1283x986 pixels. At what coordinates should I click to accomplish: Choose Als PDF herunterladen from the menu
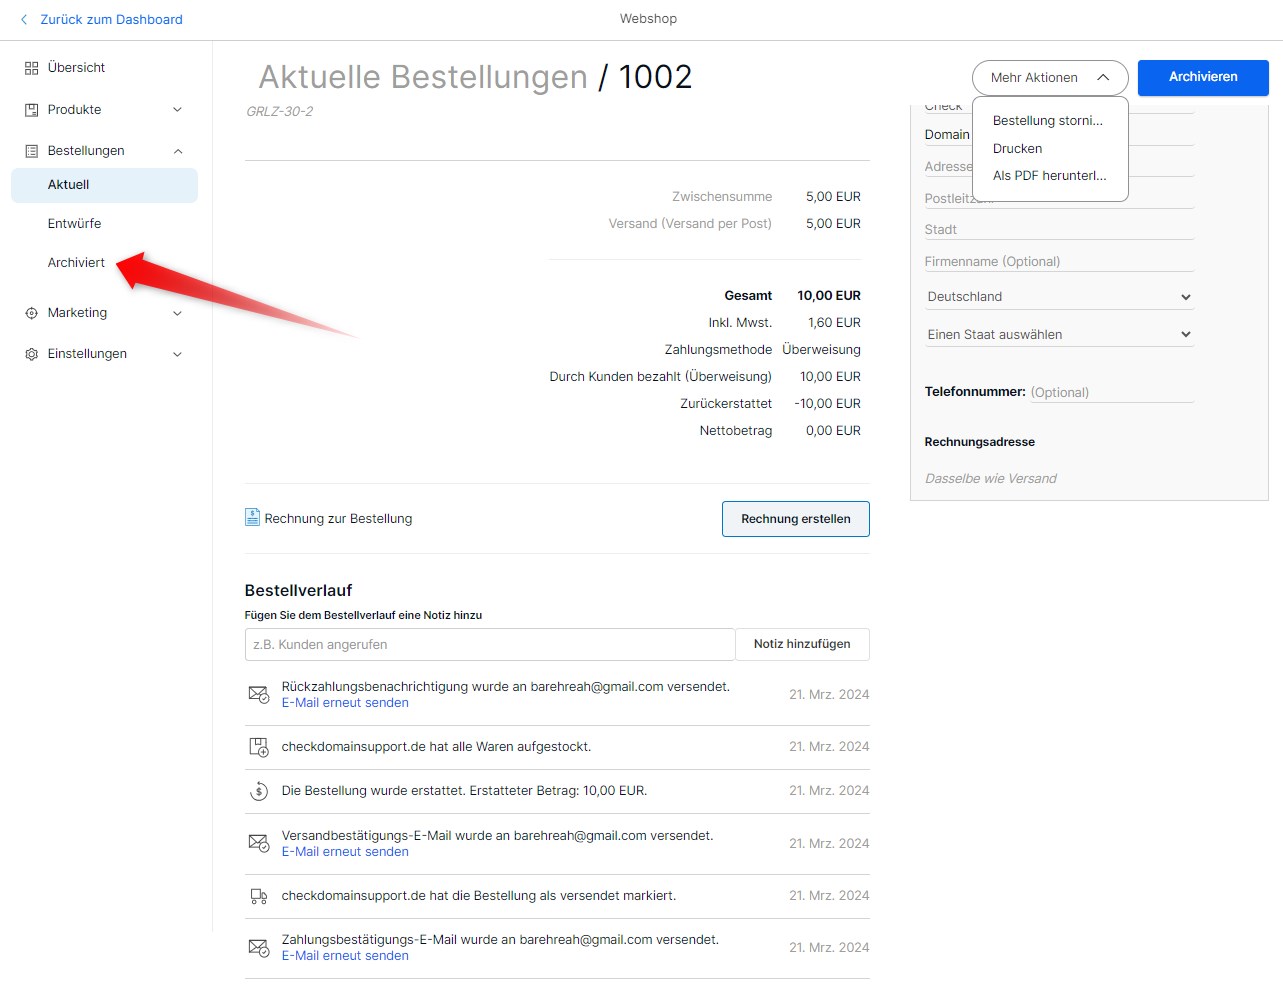(x=1049, y=175)
